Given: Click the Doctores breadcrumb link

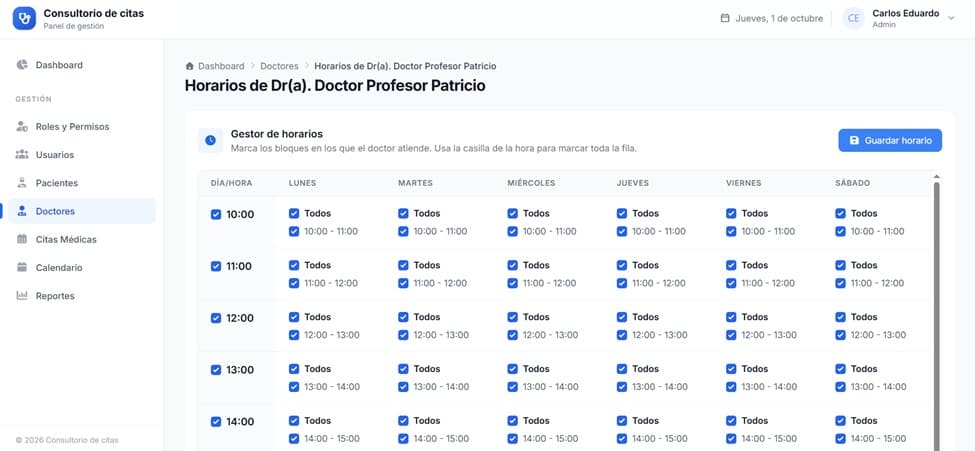Looking at the screenshot, I should (279, 66).
